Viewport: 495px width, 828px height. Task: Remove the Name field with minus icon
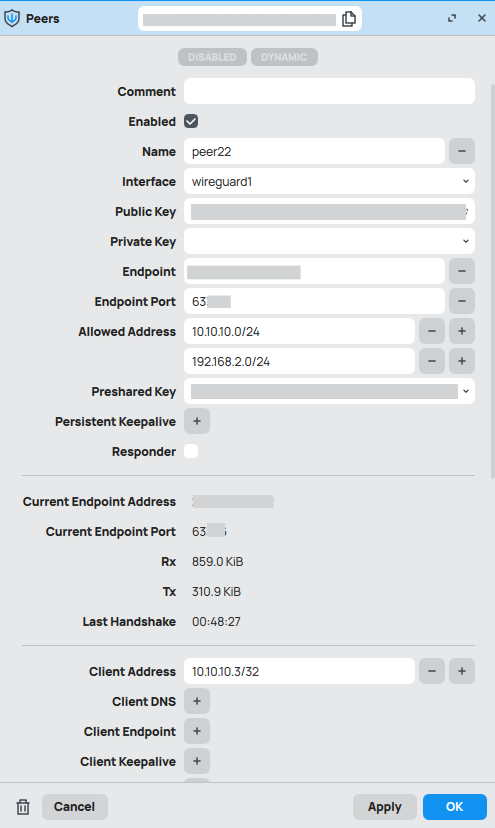[x=462, y=152]
